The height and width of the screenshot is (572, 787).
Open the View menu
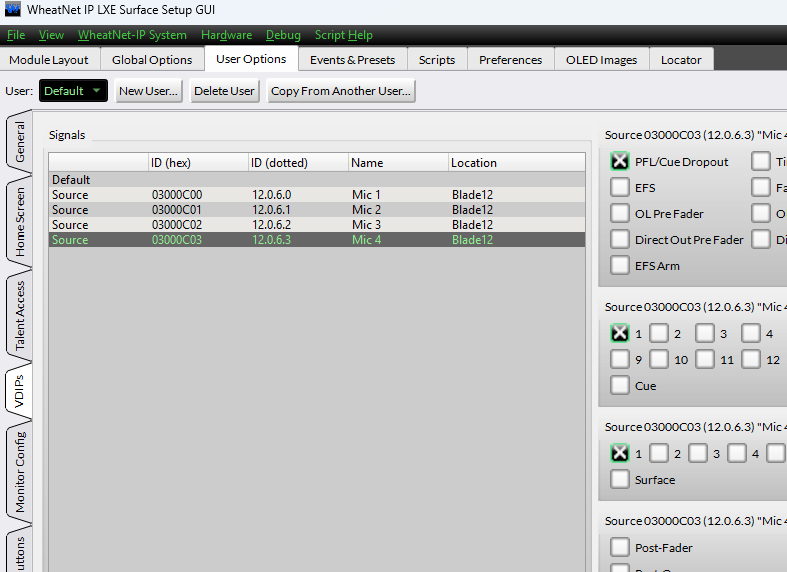point(51,35)
